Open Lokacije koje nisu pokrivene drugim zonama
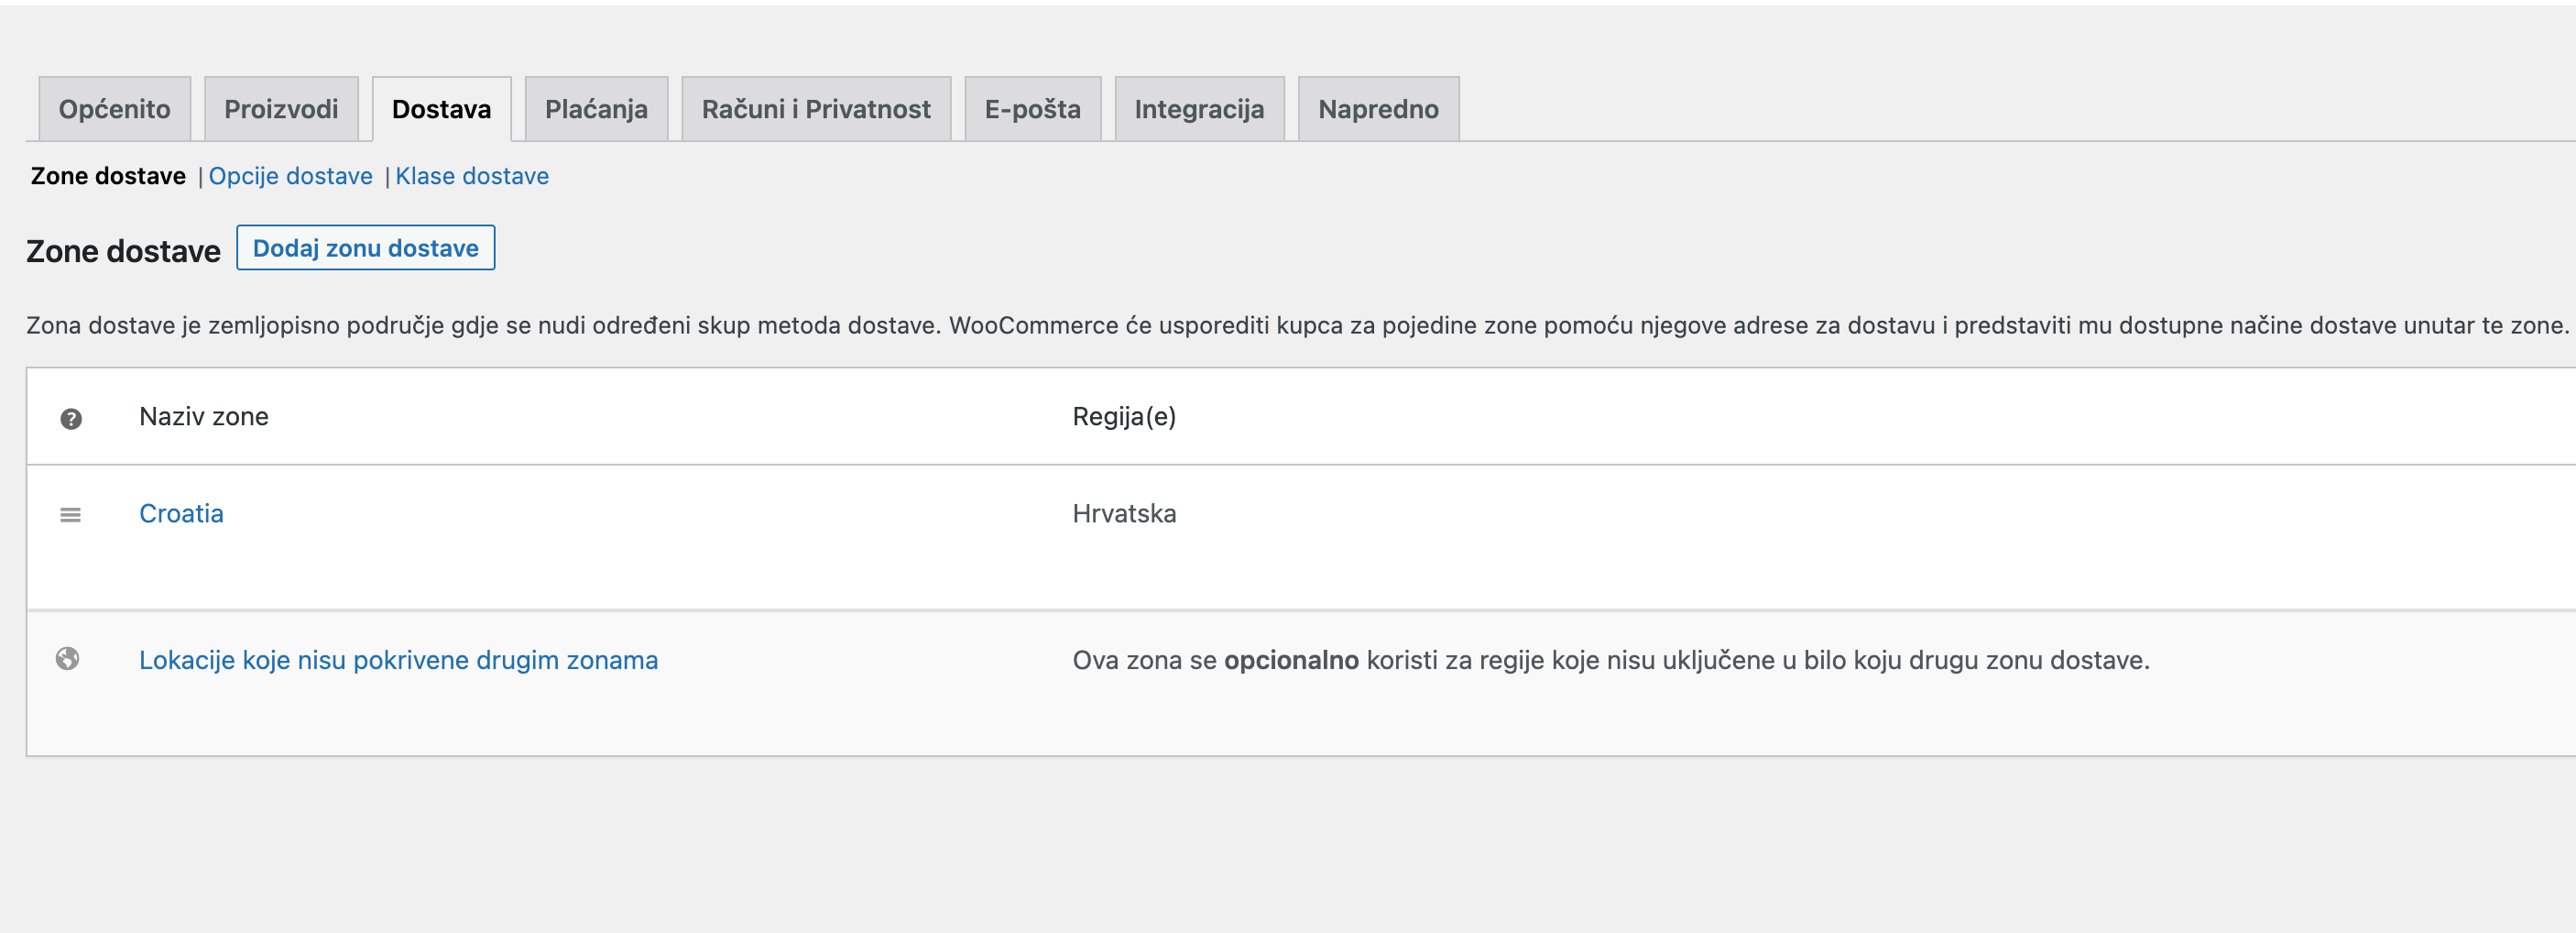 coord(398,661)
